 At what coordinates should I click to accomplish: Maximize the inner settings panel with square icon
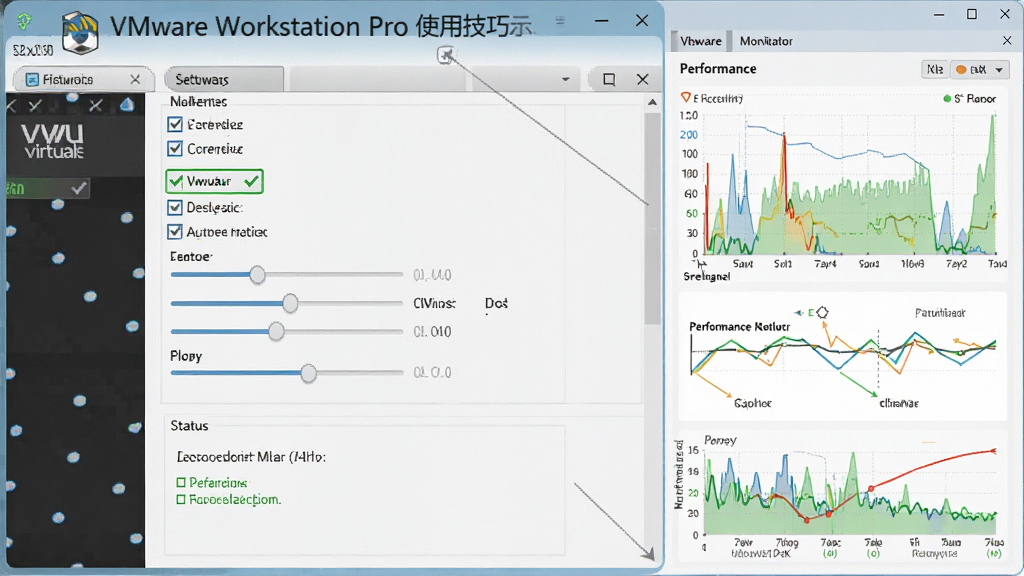(x=609, y=80)
